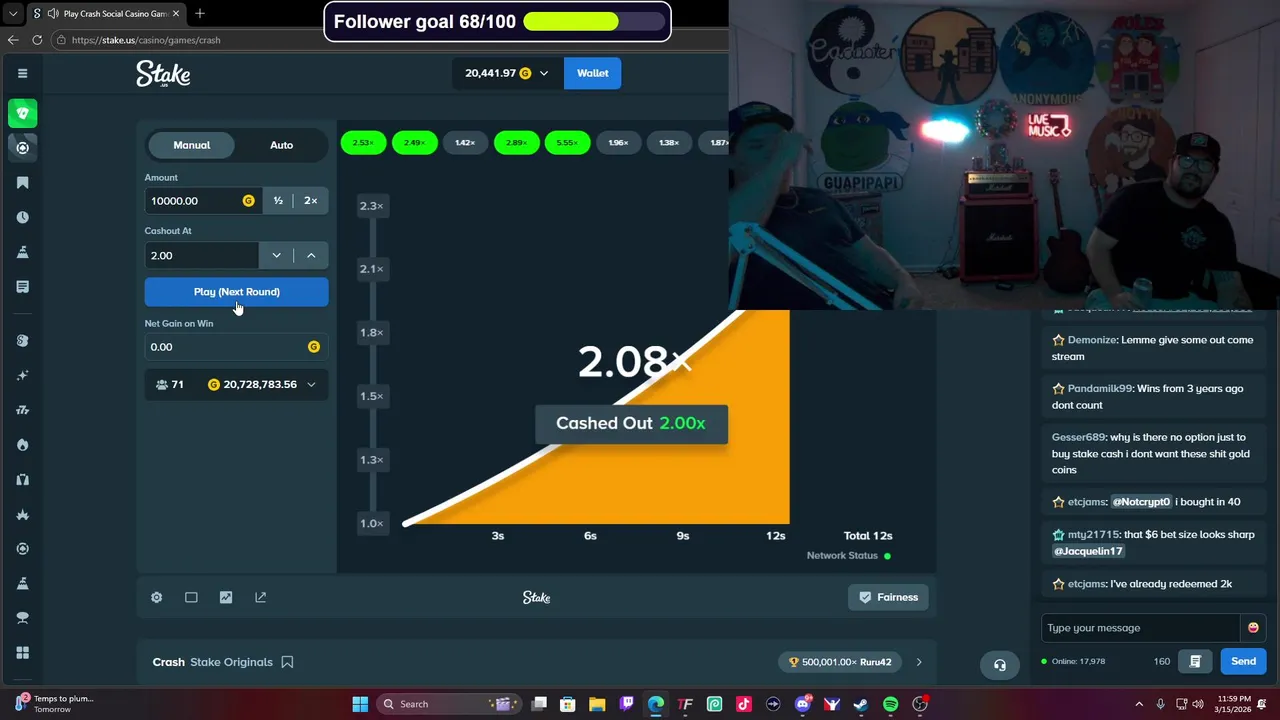Open the 500,001.00× Ruru42 highlight
This screenshot has width=1280, height=720.
pos(840,662)
